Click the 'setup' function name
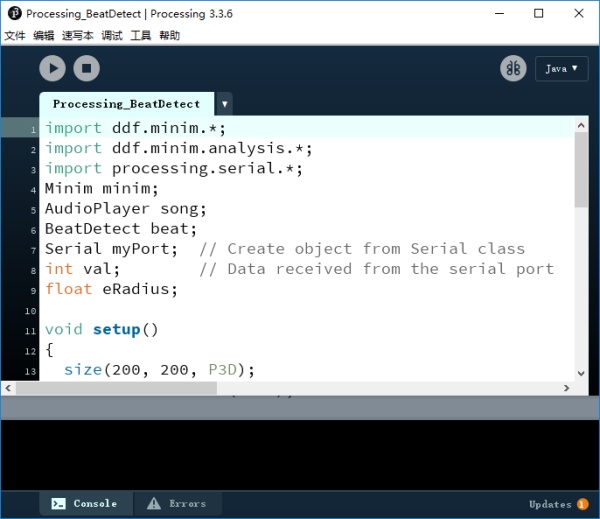The height and width of the screenshot is (519, 600). pyautogui.click(x=117, y=330)
